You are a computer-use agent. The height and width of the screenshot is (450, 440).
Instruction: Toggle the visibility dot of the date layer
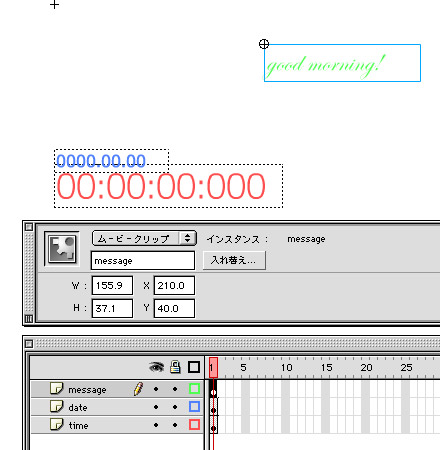[156, 407]
